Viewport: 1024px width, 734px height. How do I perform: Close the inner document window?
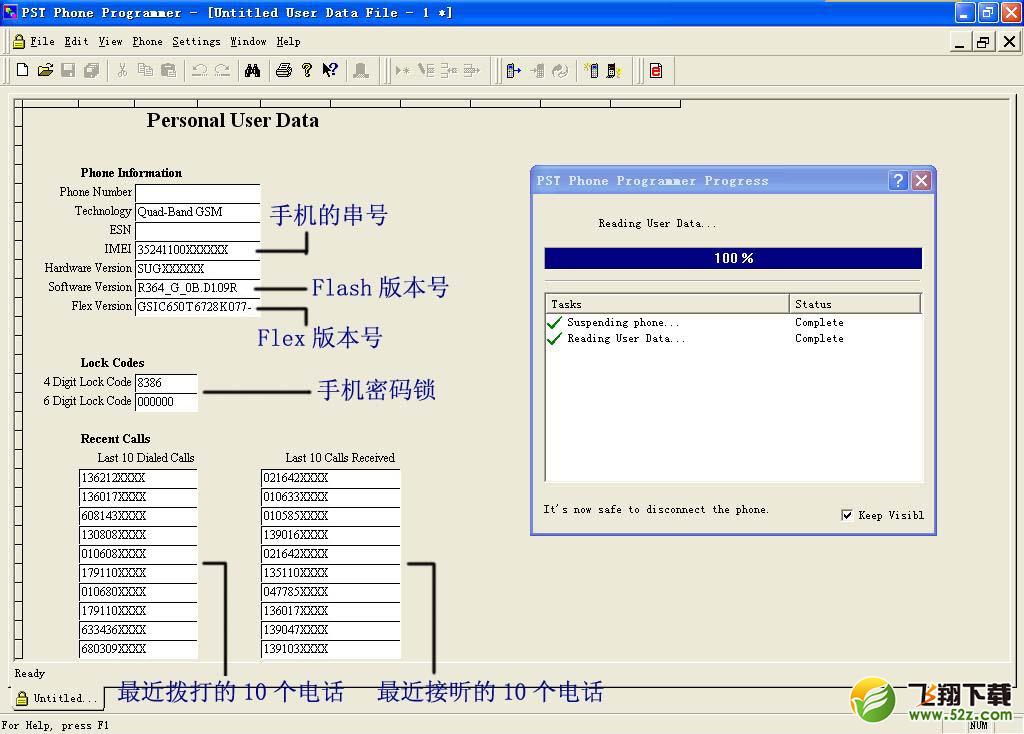point(1009,42)
